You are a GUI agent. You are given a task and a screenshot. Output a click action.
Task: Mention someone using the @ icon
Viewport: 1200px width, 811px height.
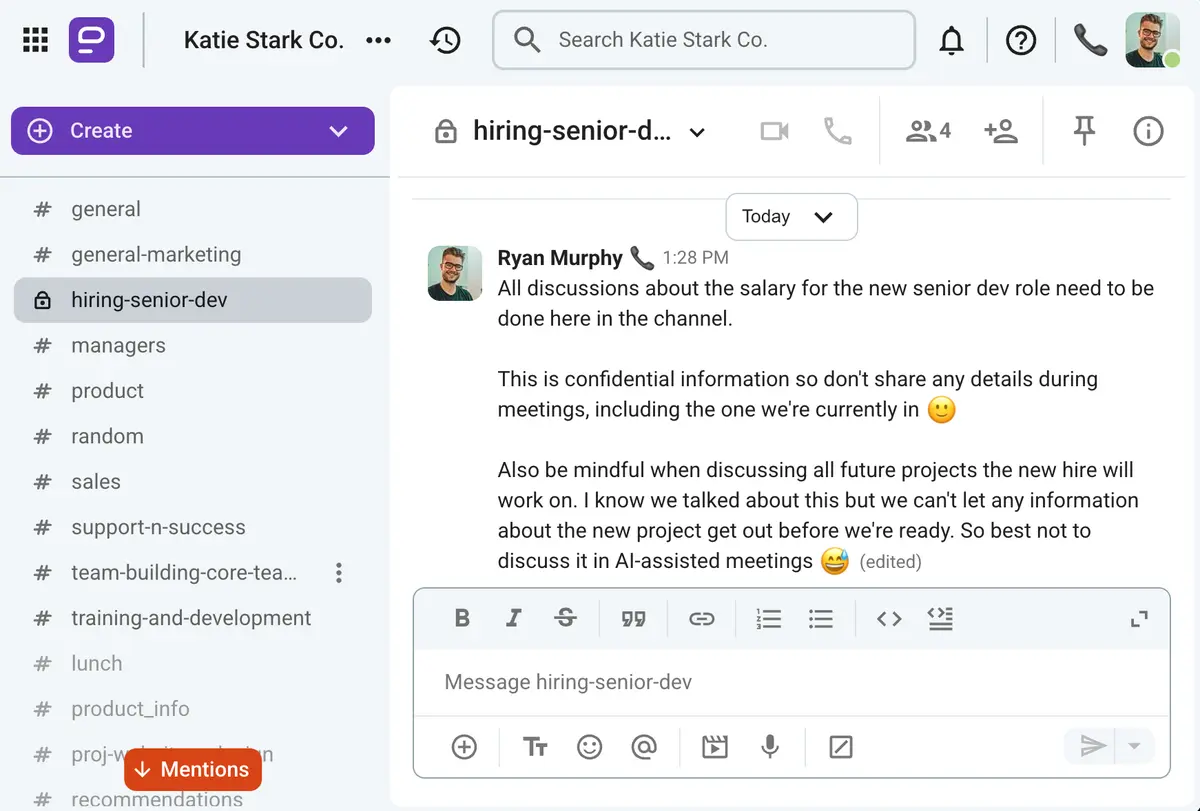point(643,746)
